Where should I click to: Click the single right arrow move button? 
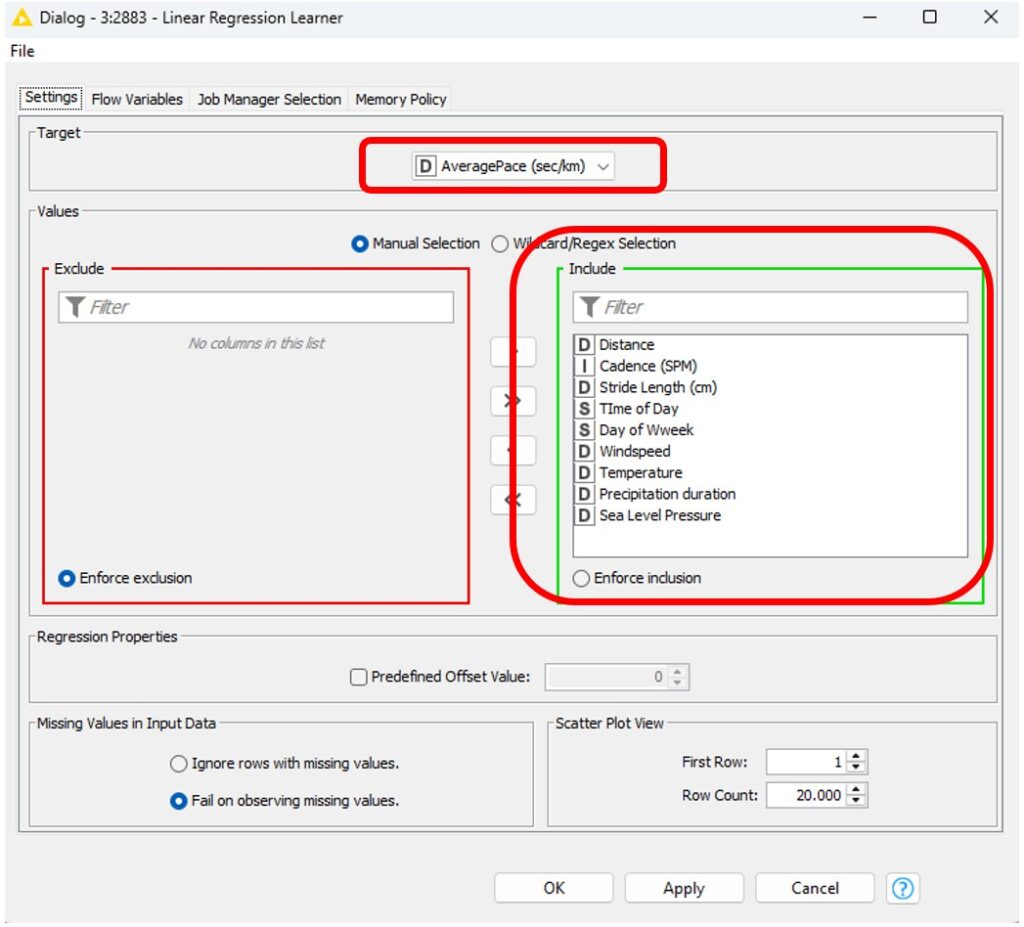tap(513, 352)
